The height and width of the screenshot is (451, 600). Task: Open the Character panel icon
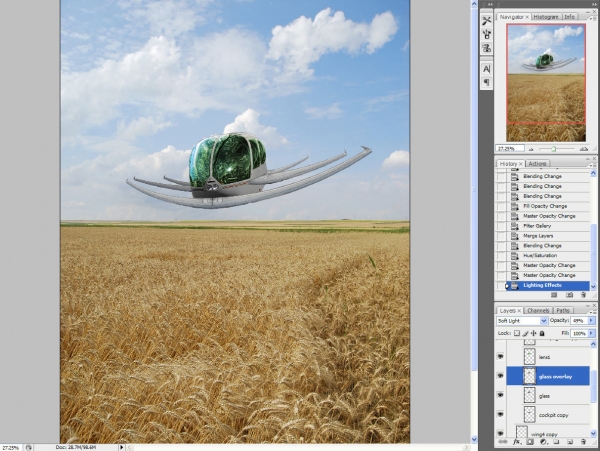click(x=486, y=69)
